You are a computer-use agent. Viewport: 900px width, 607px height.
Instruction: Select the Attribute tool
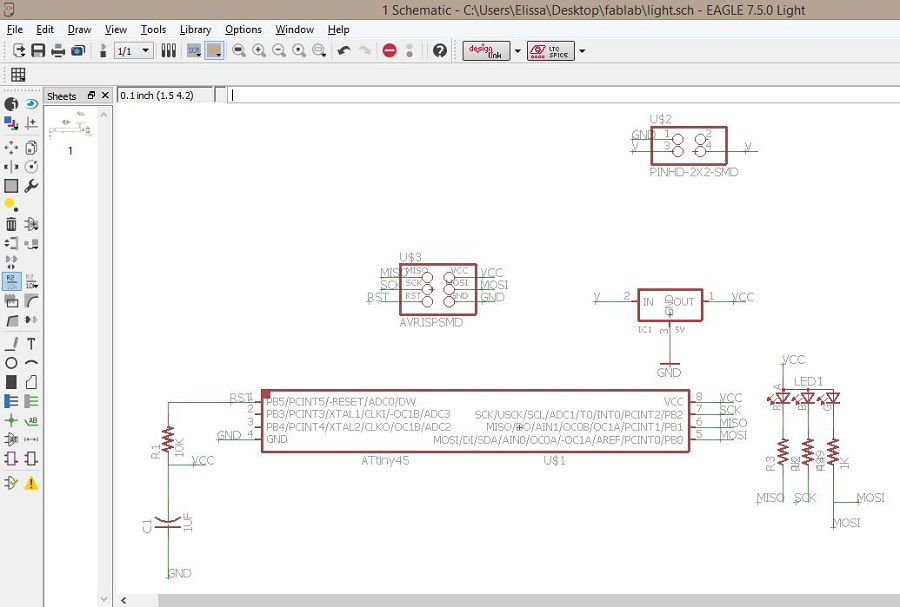11,439
